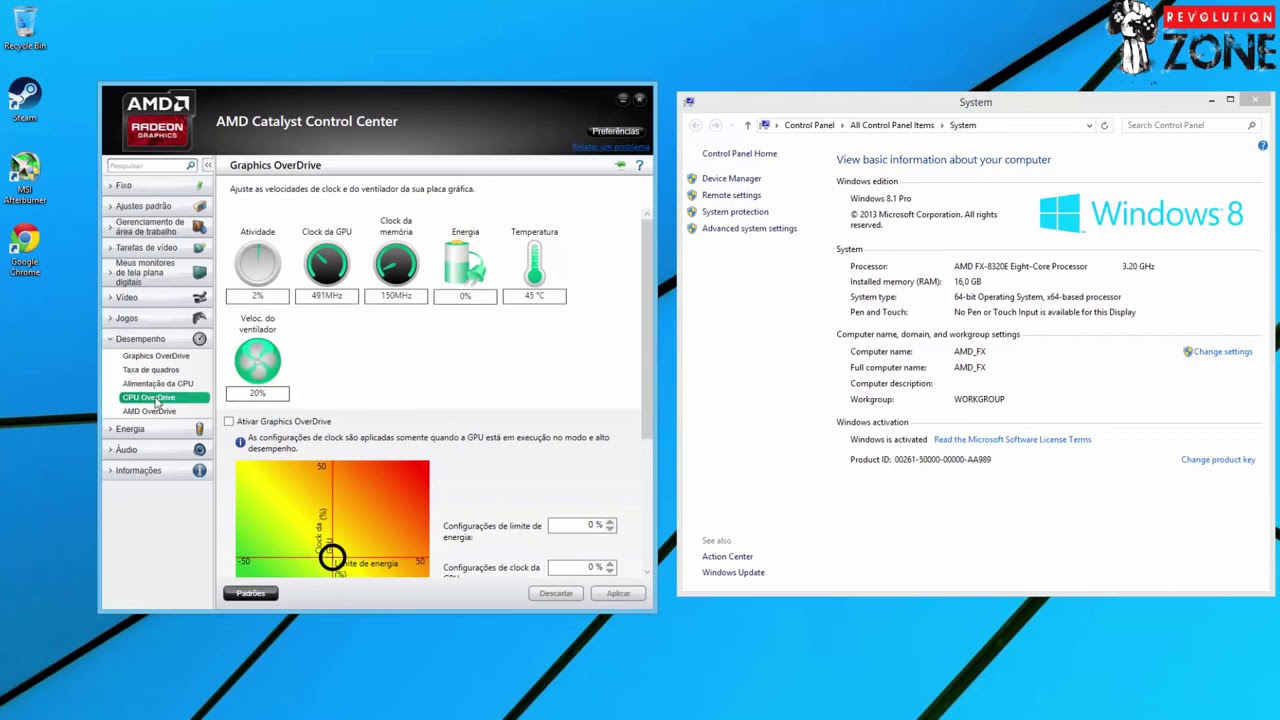This screenshot has height=720, width=1280.
Task: Launch Steam from the desktop
Action: point(25,100)
